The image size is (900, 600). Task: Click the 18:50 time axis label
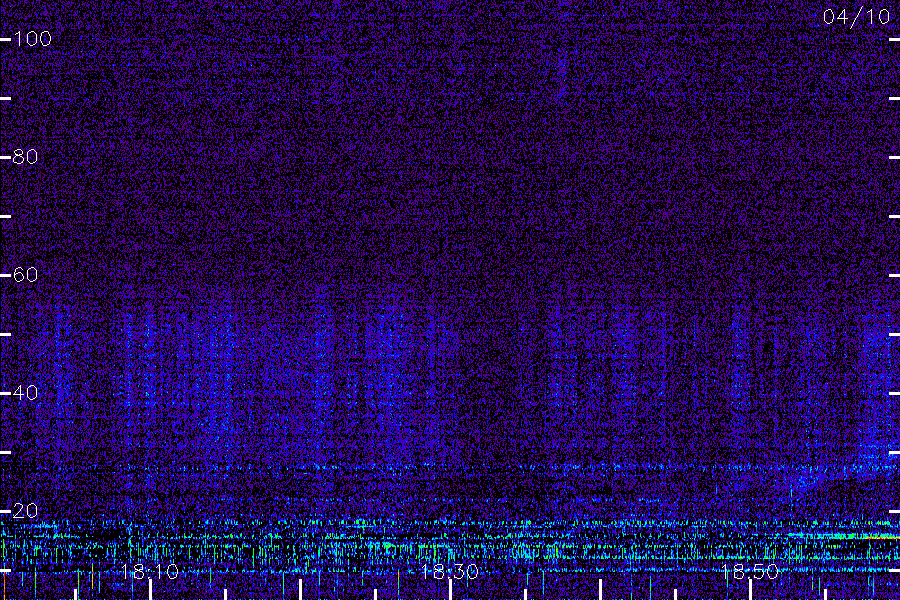750,572
